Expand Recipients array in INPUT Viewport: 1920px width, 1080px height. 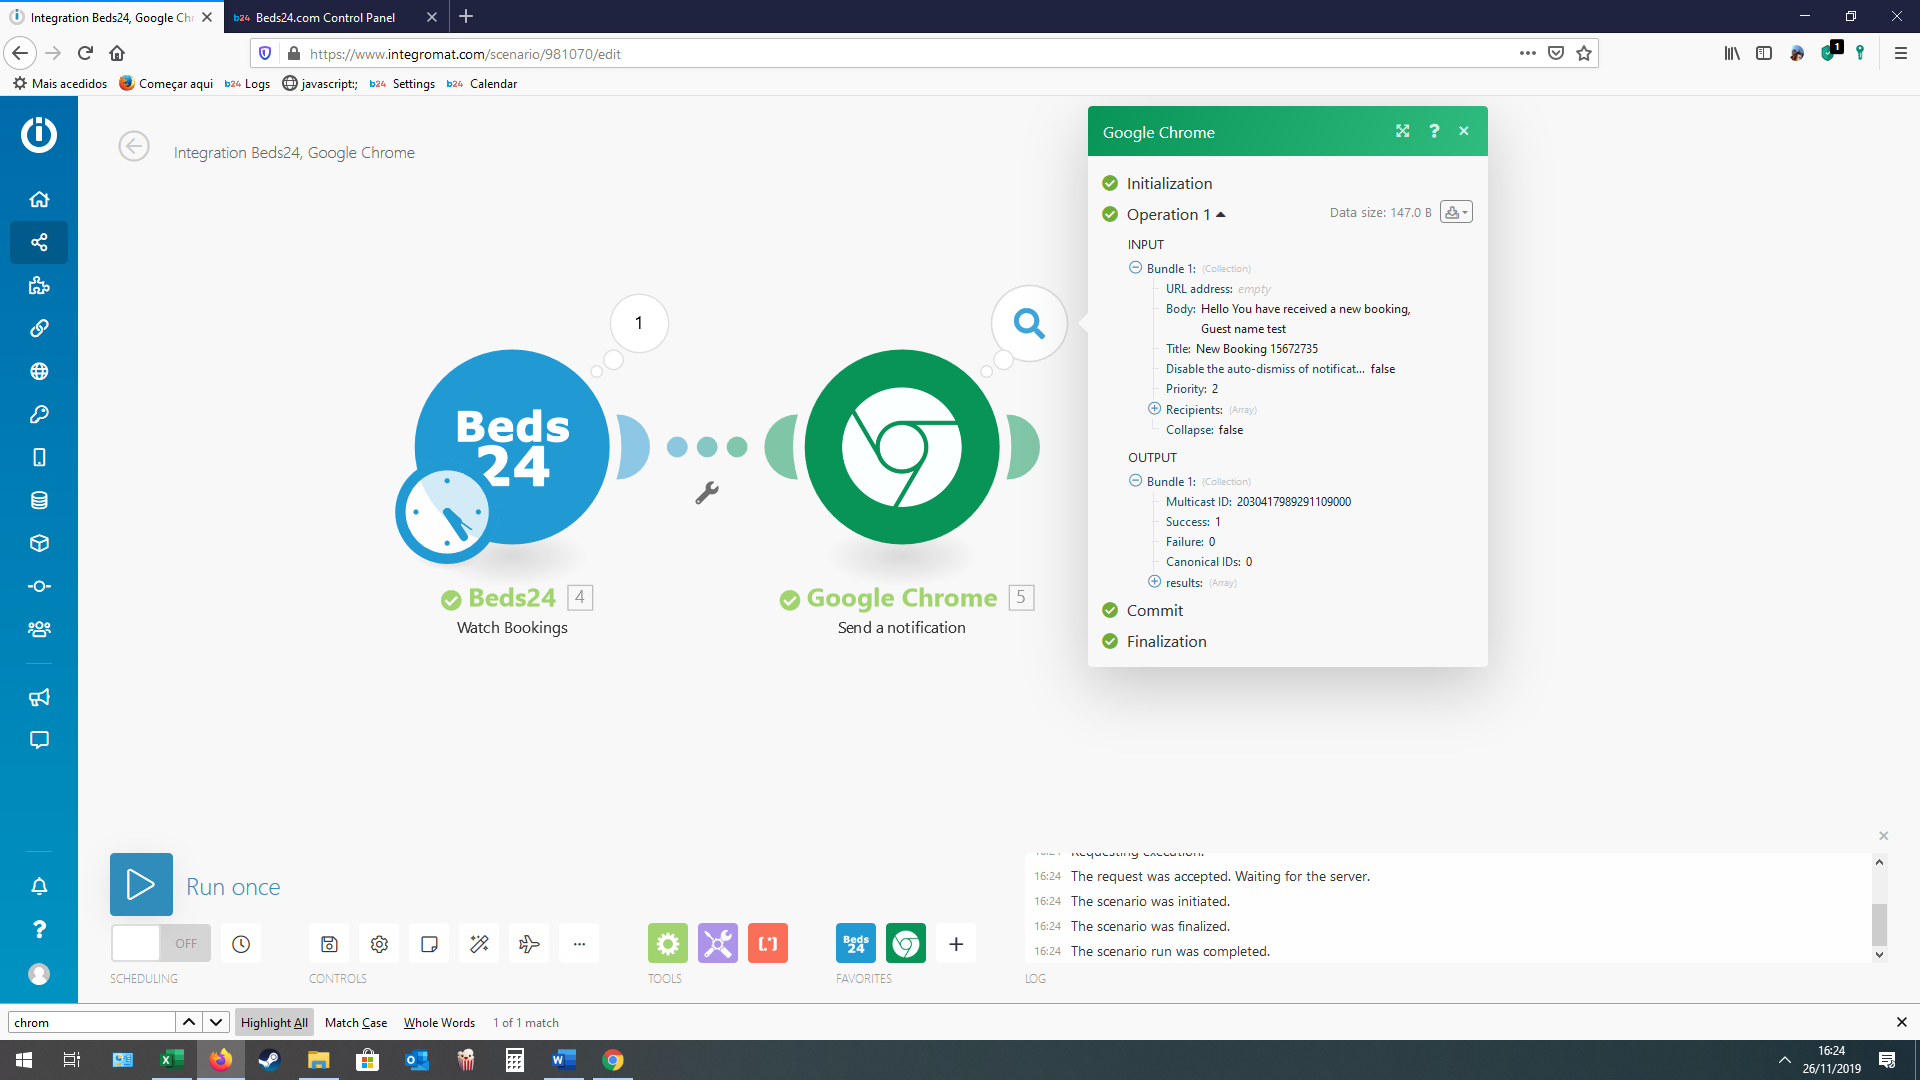pyautogui.click(x=1154, y=408)
